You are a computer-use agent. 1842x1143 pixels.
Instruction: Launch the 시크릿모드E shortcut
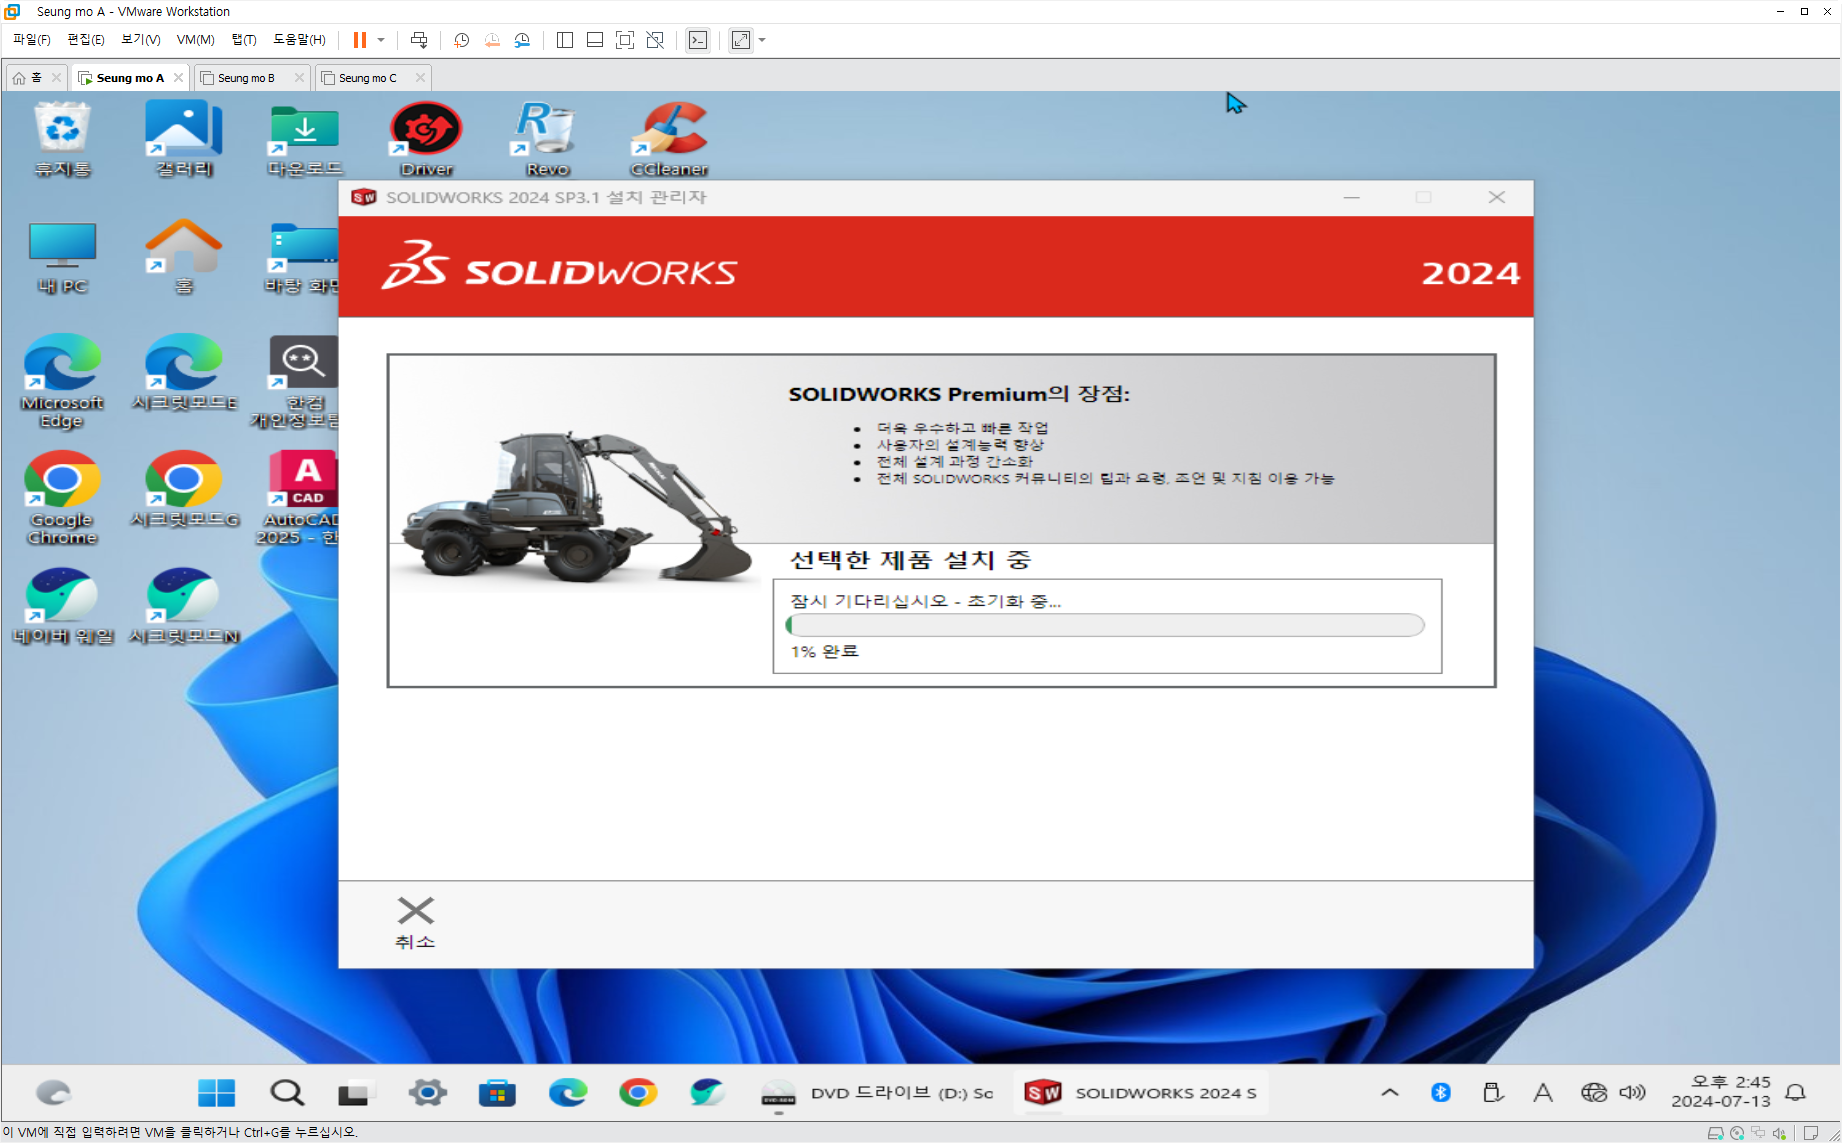(x=184, y=373)
